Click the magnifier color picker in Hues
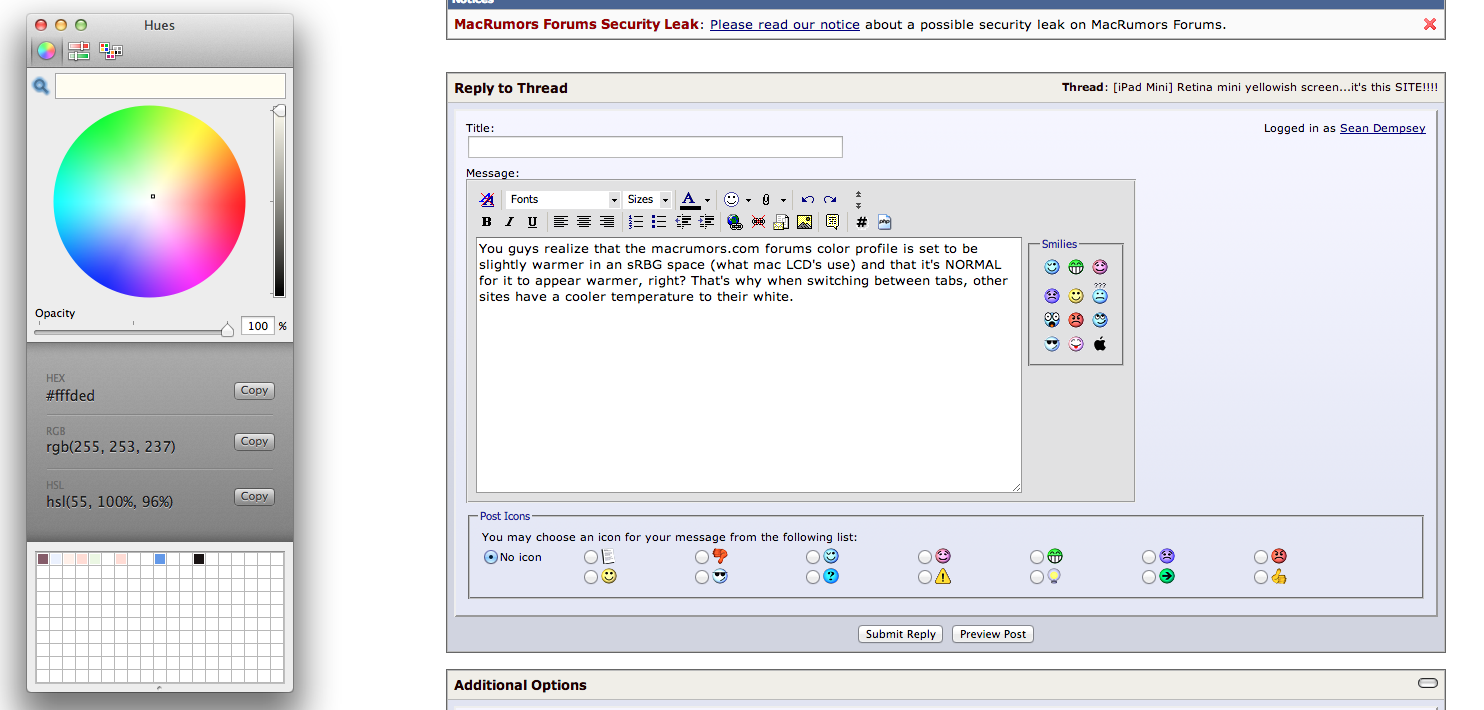Viewport: 1484px width, 710px height. (41, 87)
